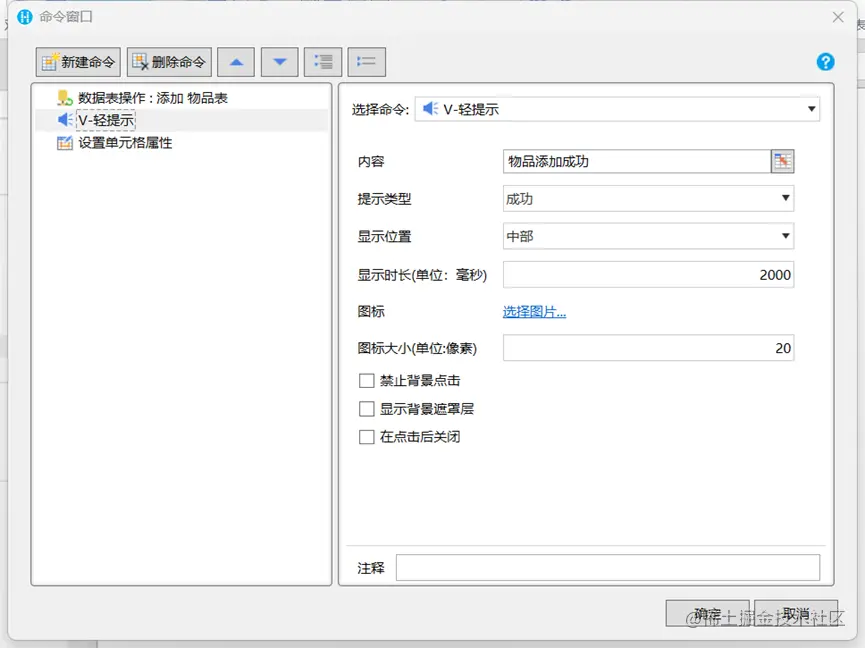Move the selected command down with the arrow
This screenshot has width=865, height=648.
coord(279,61)
